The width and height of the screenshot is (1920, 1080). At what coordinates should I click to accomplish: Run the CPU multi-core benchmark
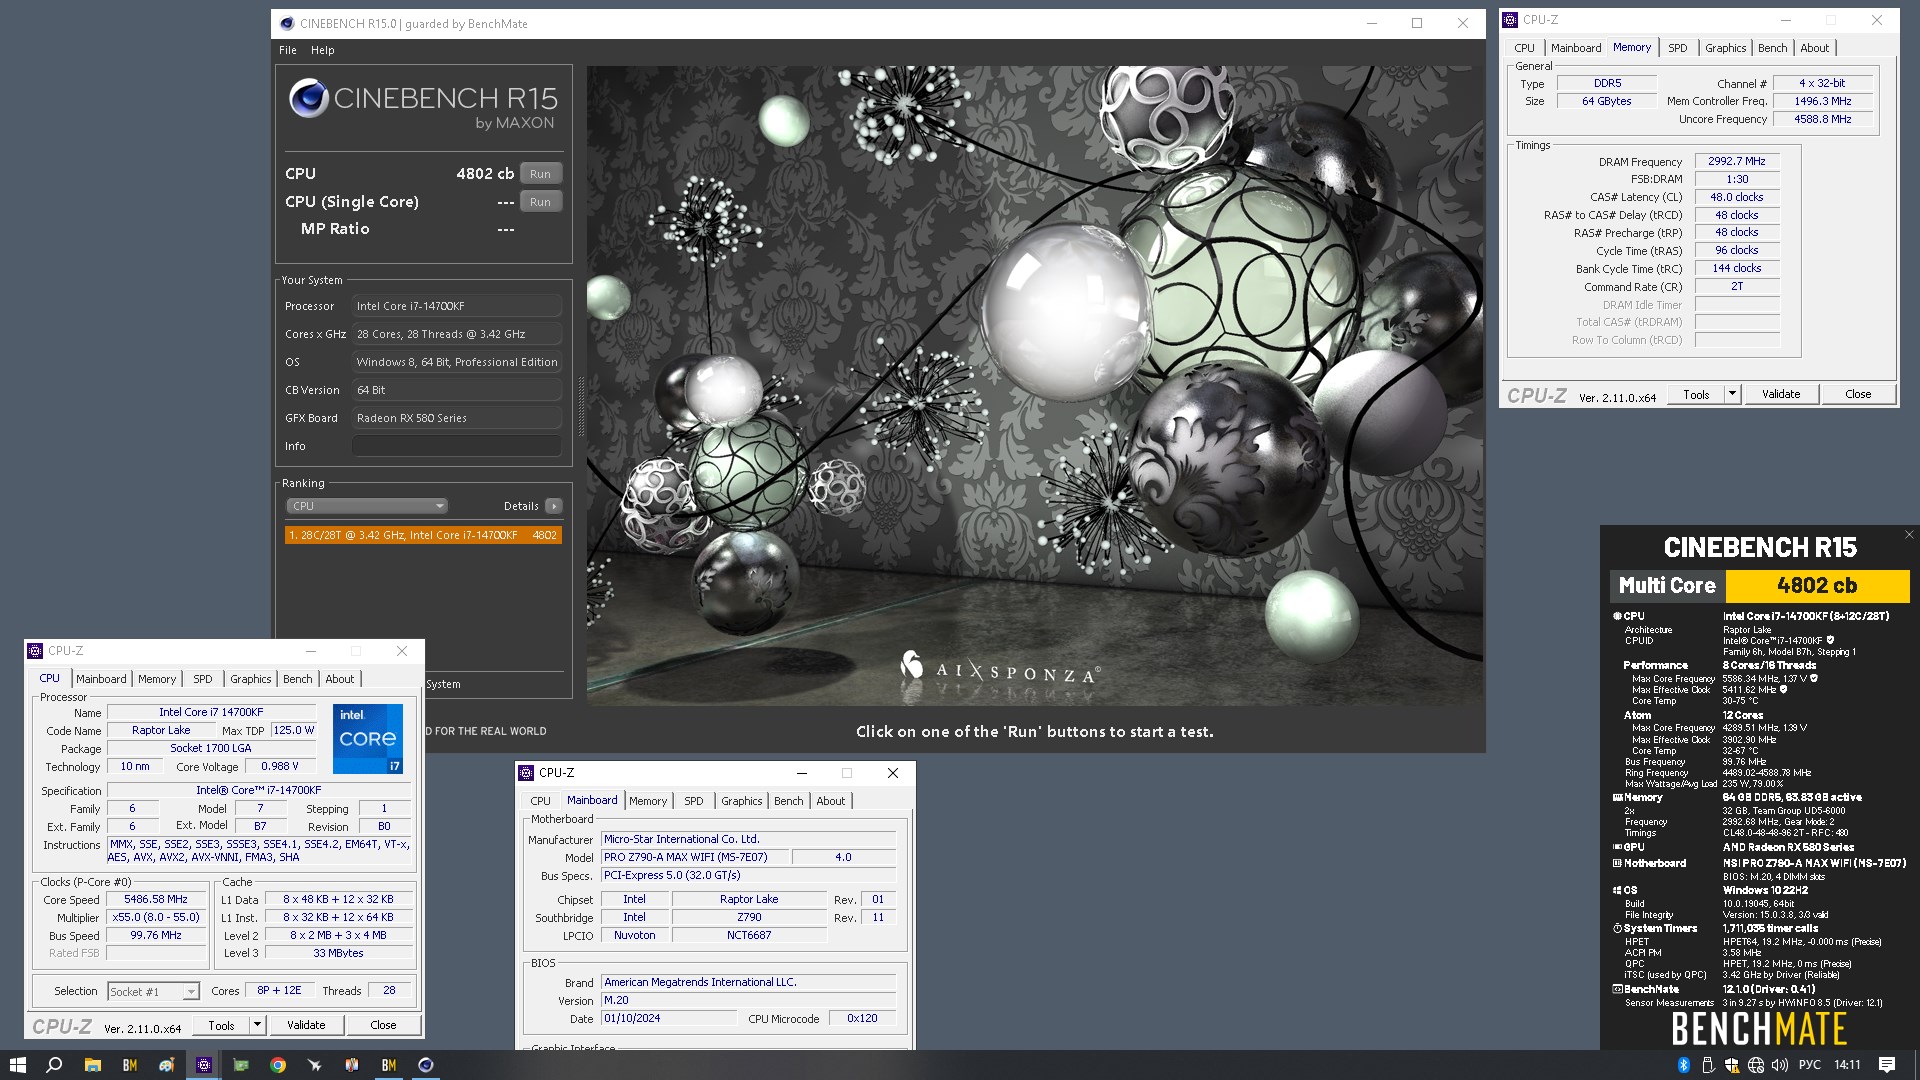[x=540, y=174]
